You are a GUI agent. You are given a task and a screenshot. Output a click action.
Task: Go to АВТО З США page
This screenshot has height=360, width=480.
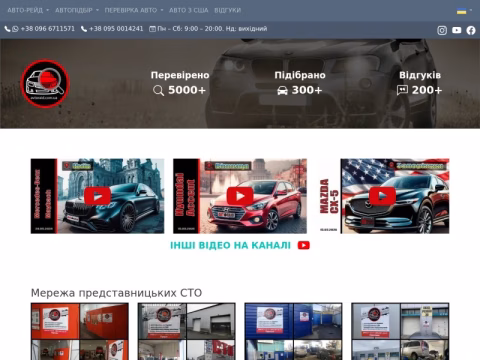pos(189,10)
